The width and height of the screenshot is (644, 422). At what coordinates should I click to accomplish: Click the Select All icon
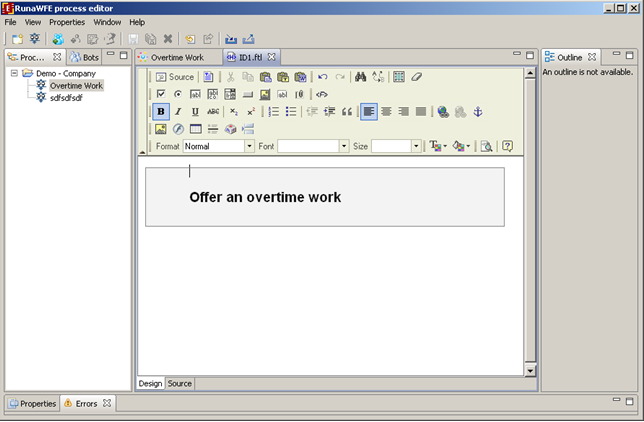pos(399,77)
